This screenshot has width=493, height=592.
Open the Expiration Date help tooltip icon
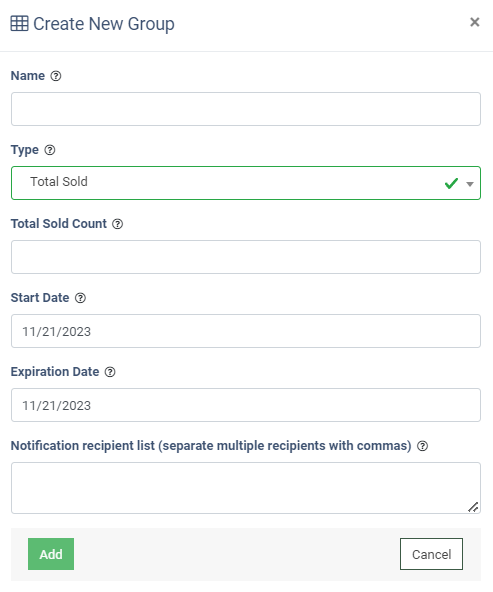[x=110, y=372]
